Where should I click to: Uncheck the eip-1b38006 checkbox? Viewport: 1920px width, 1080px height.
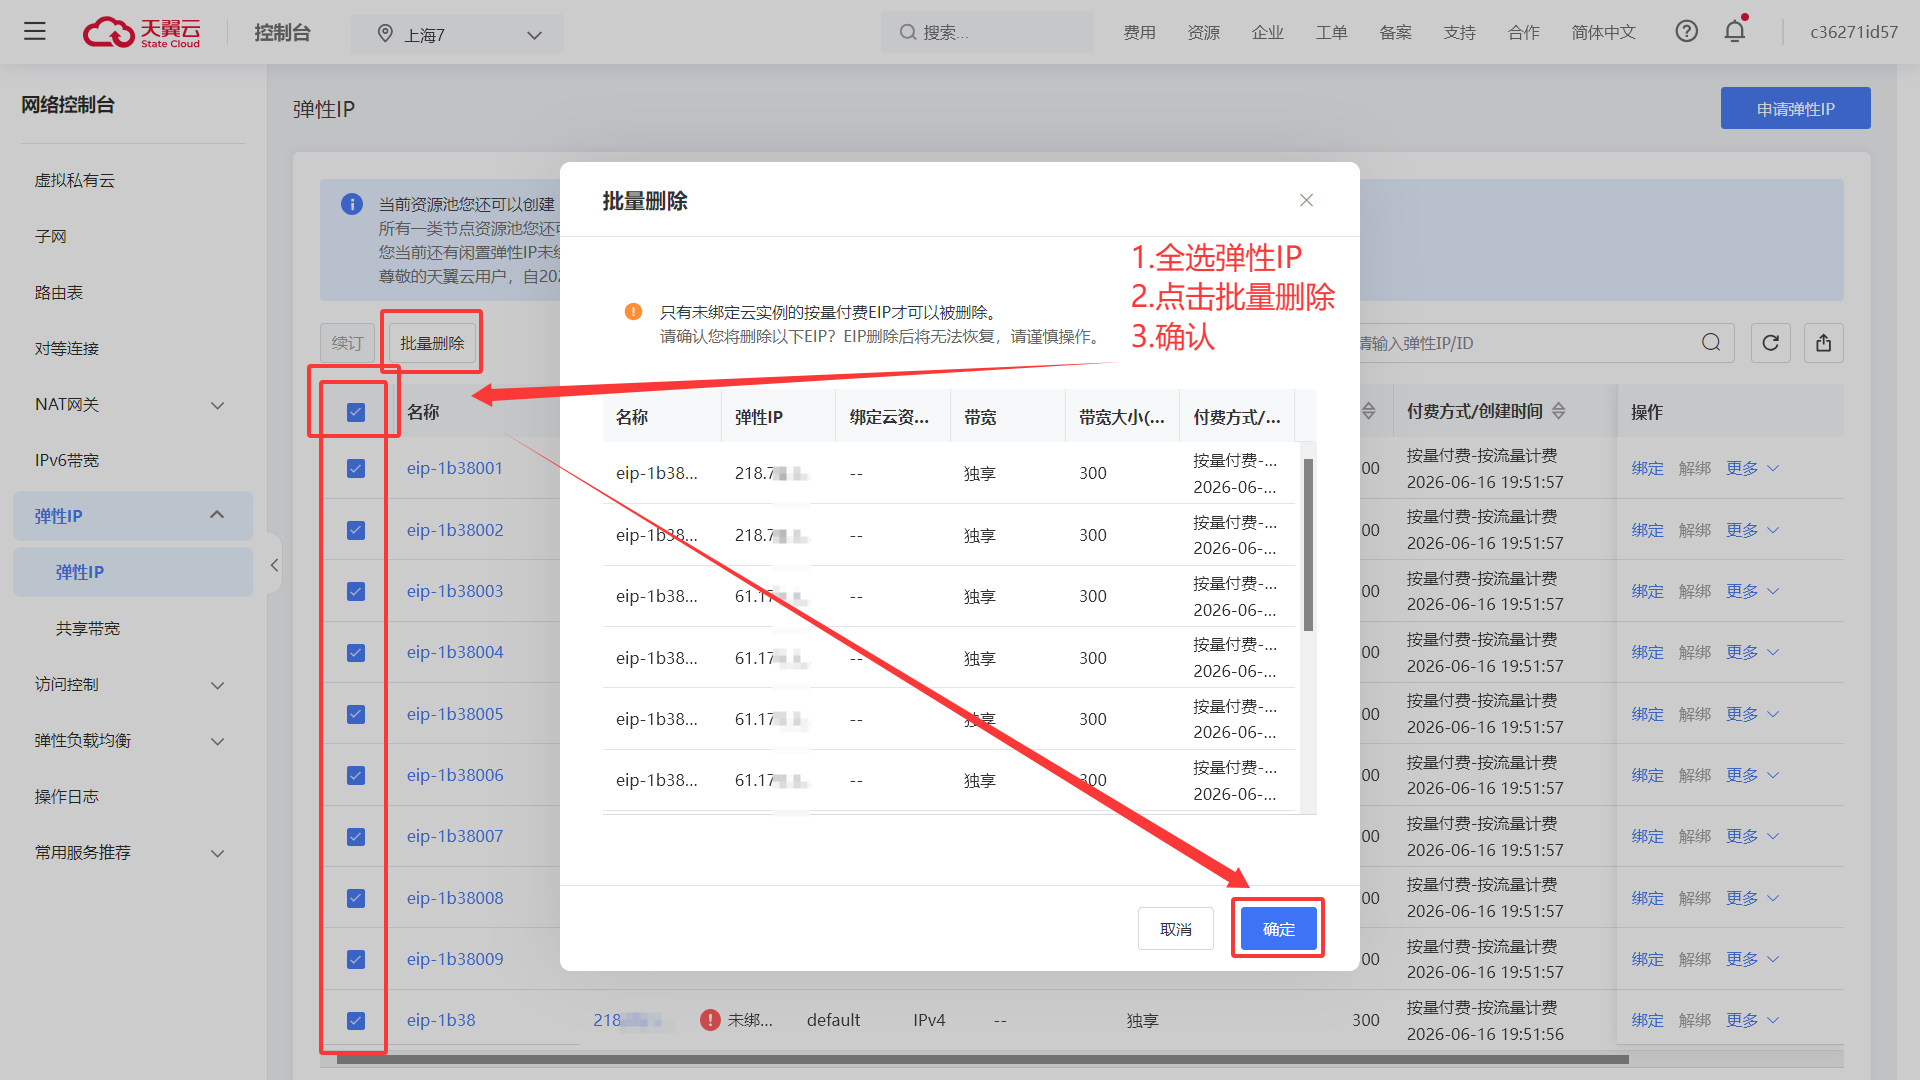point(356,775)
